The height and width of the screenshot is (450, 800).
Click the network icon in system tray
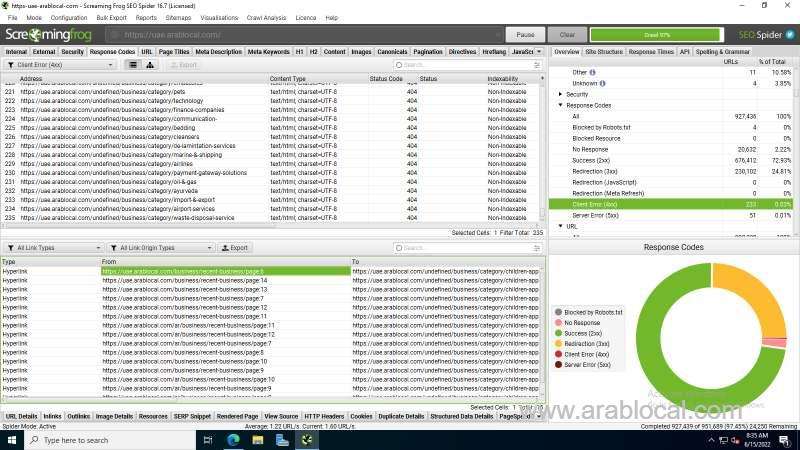point(723,440)
